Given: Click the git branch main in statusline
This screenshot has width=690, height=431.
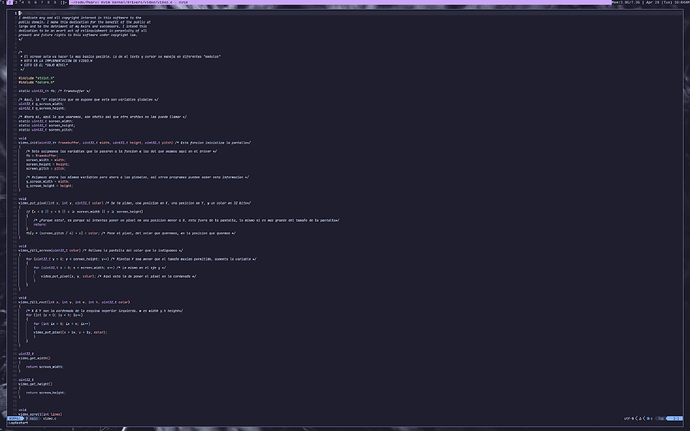Looking at the screenshot, I should point(33,419).
